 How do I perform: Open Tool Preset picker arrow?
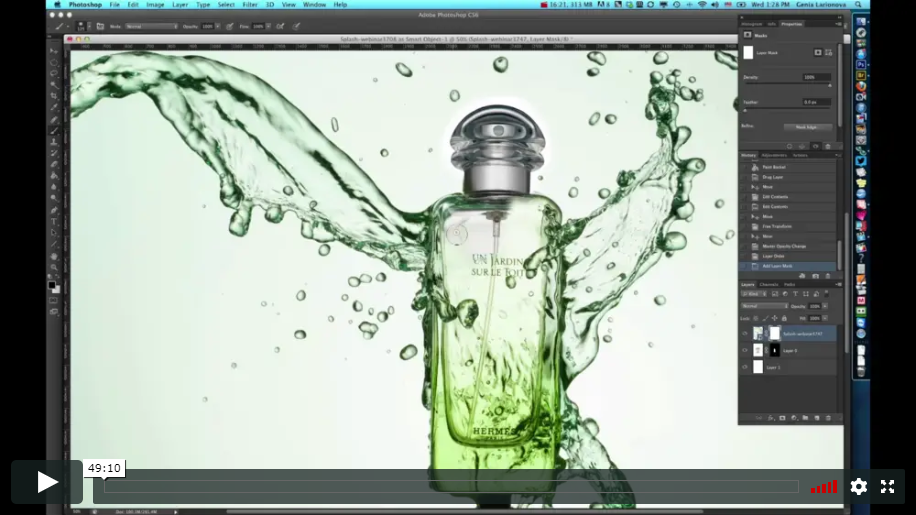pos(68,26)
